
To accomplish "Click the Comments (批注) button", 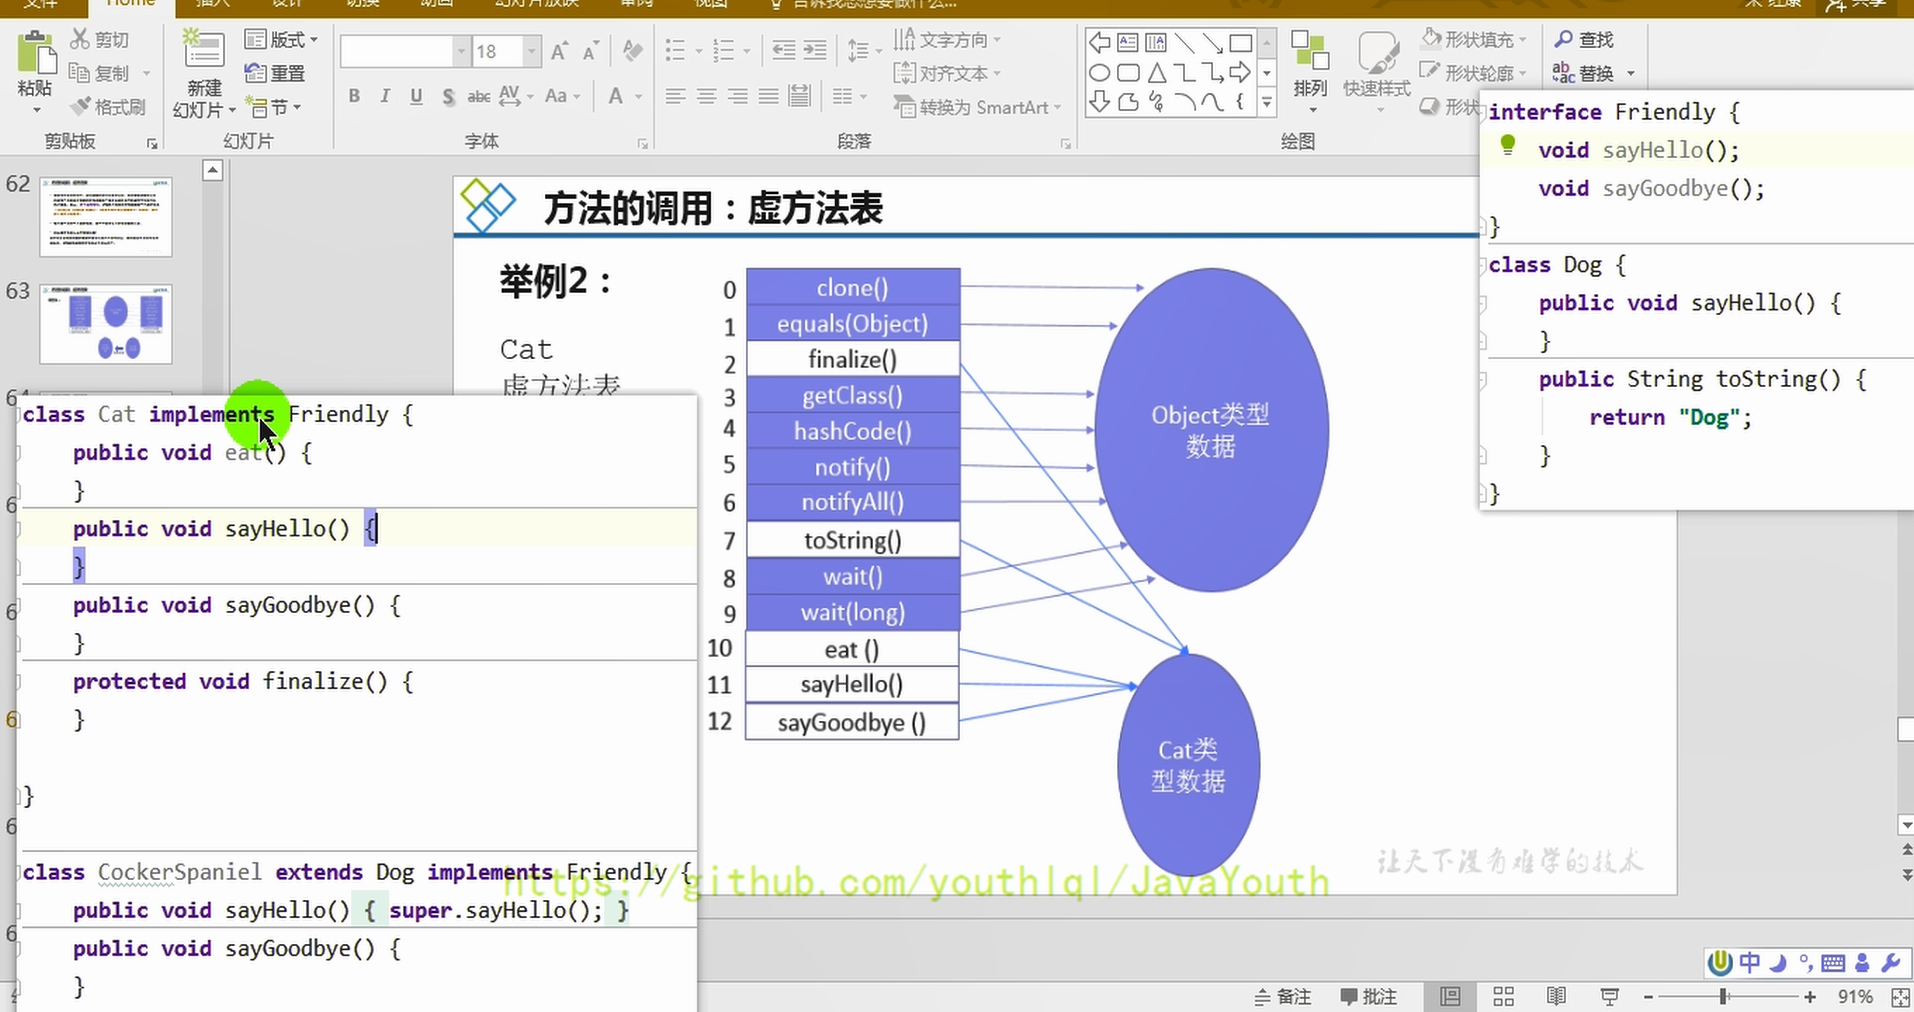I will pos(1368,997).
